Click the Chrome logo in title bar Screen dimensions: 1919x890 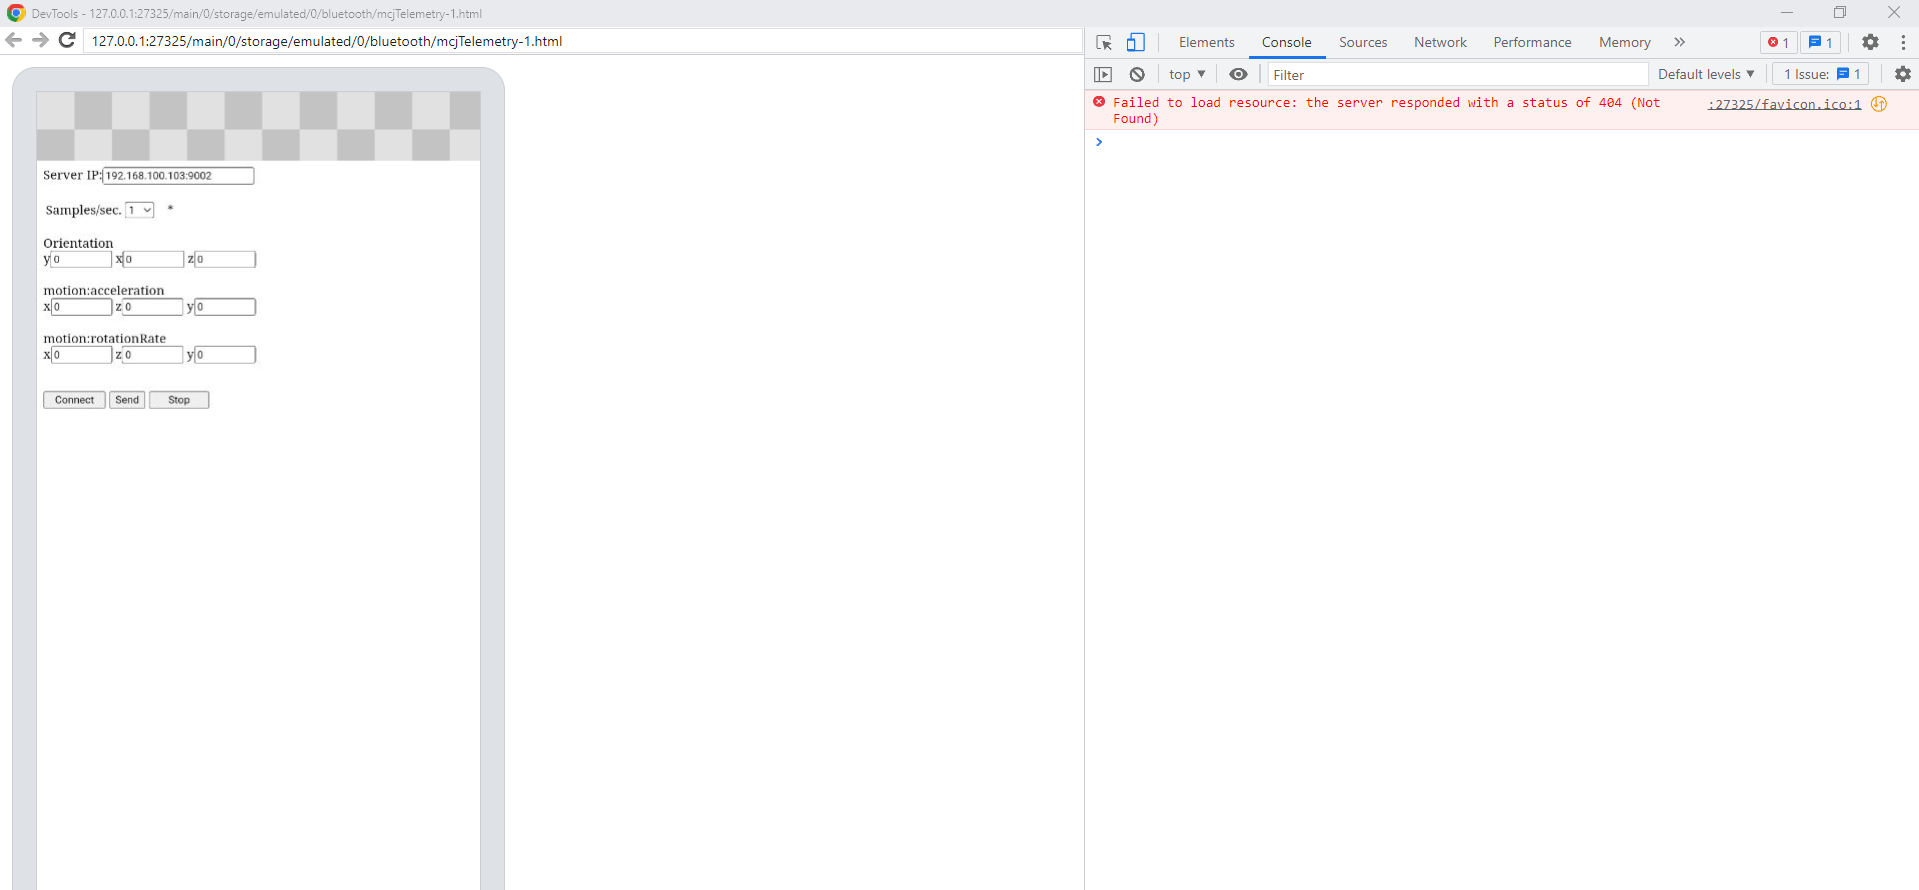pyautogui.click(x=16, y=13)
